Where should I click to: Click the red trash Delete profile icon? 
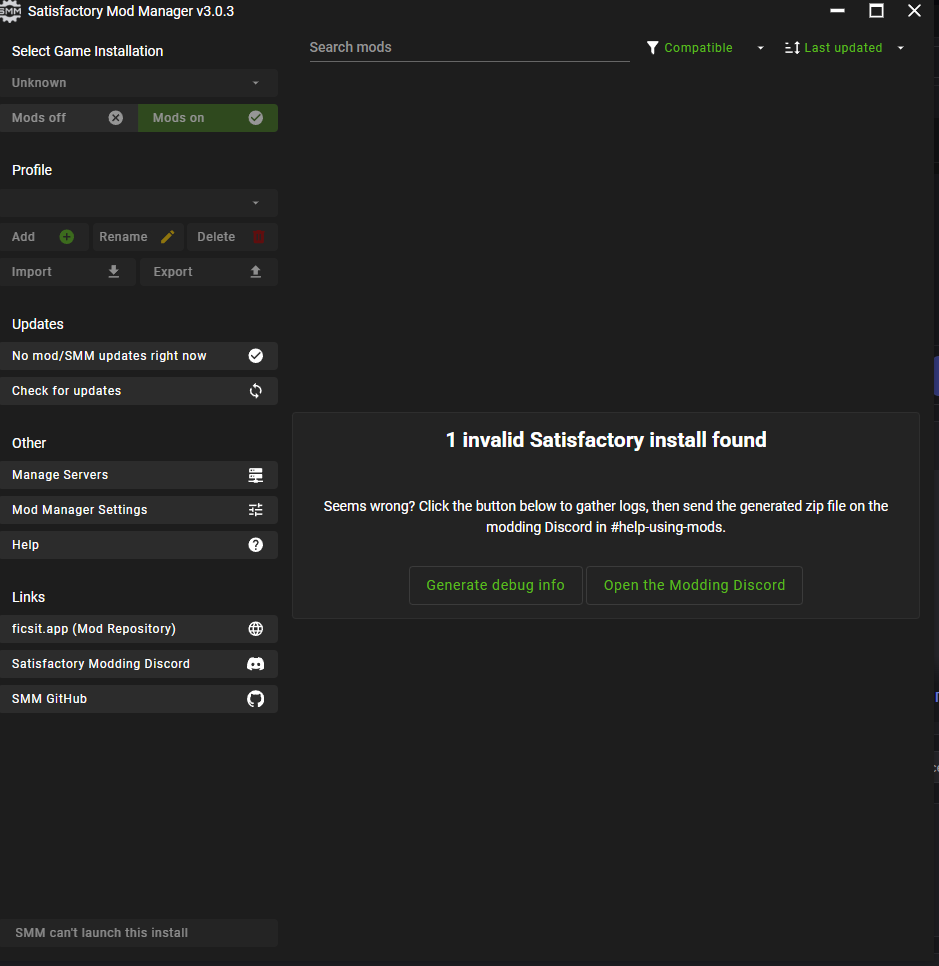(259, 237)
